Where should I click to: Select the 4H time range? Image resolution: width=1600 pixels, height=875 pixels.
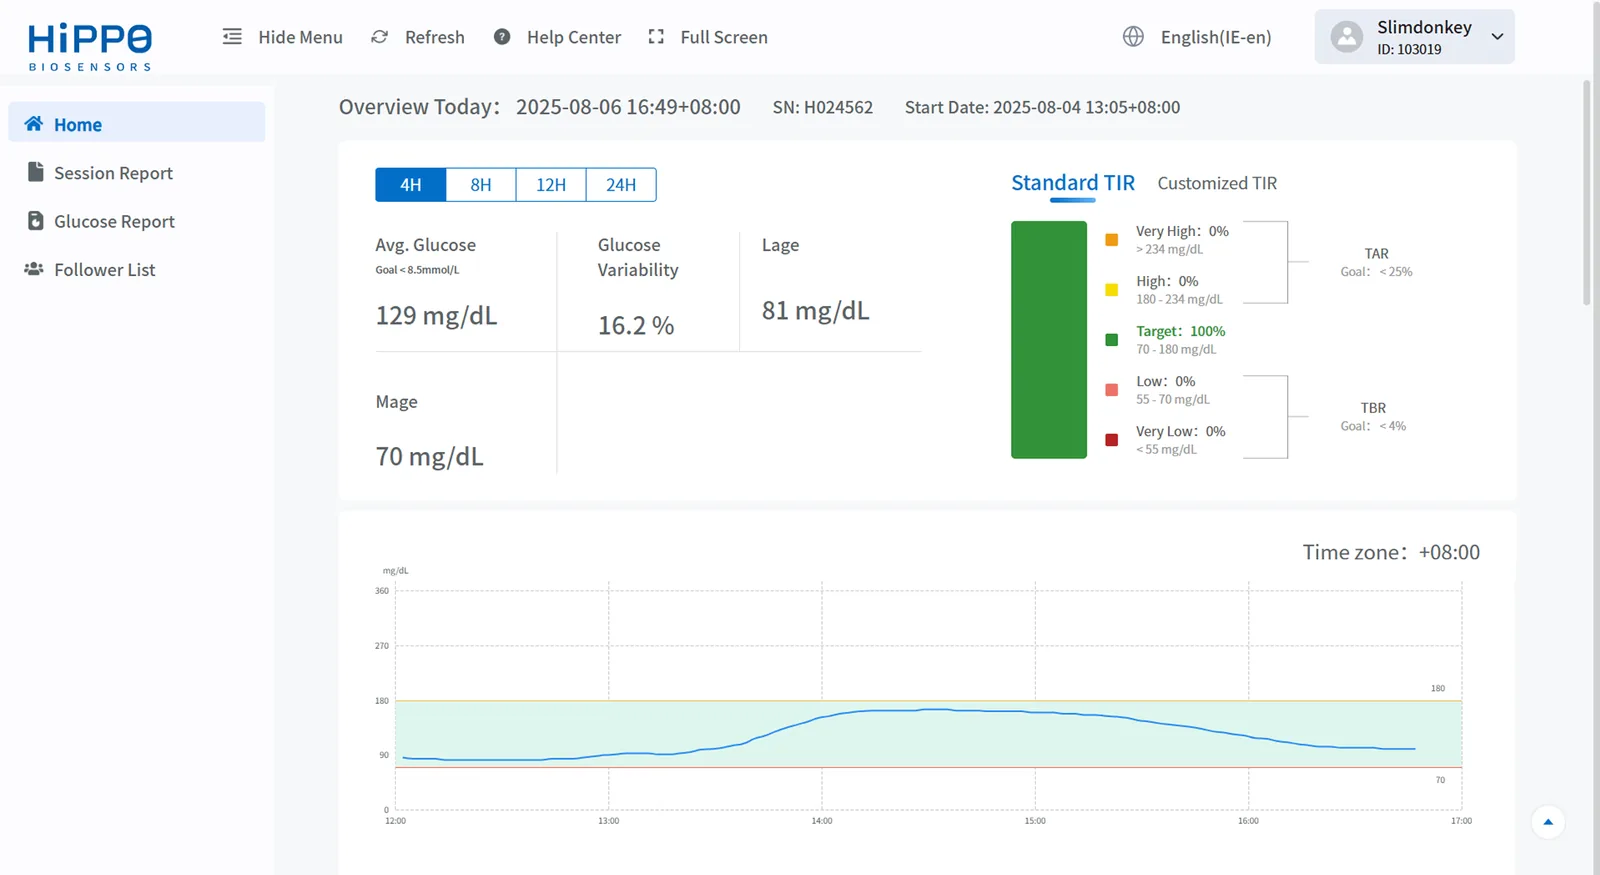click(411, 185)
